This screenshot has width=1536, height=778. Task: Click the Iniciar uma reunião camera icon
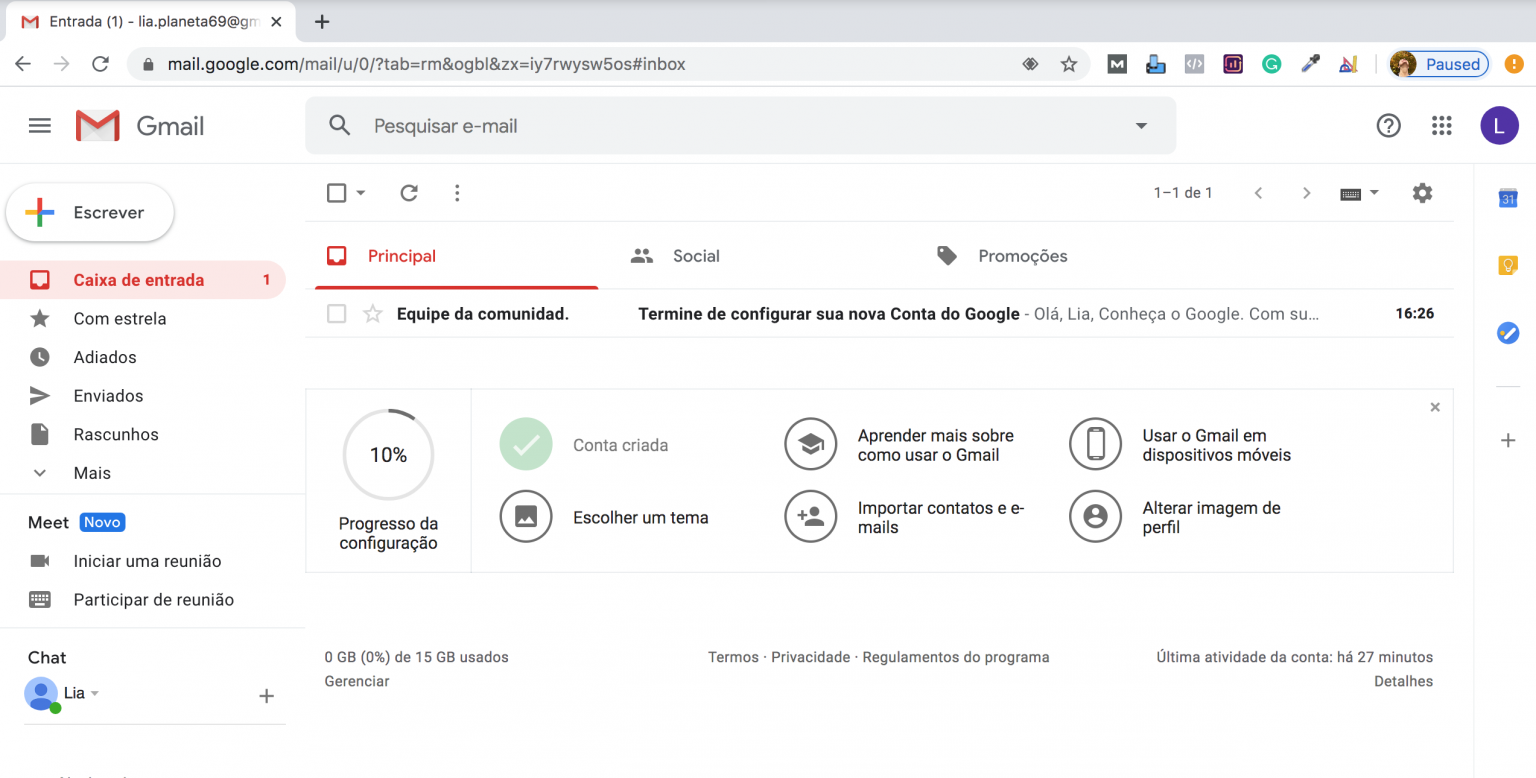[x=41, y=561]
